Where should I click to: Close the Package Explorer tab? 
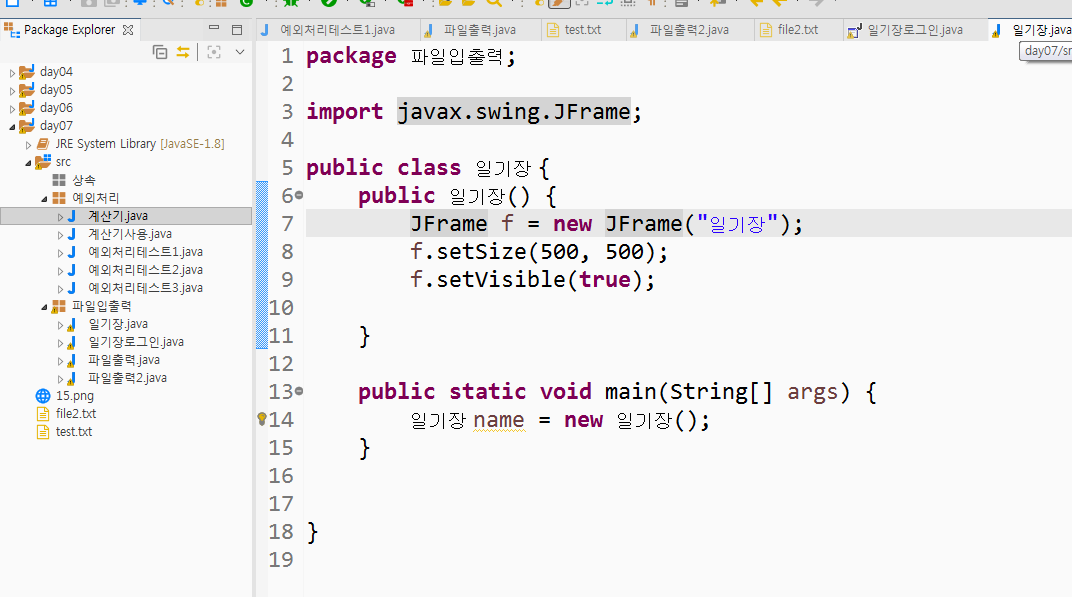128,30
